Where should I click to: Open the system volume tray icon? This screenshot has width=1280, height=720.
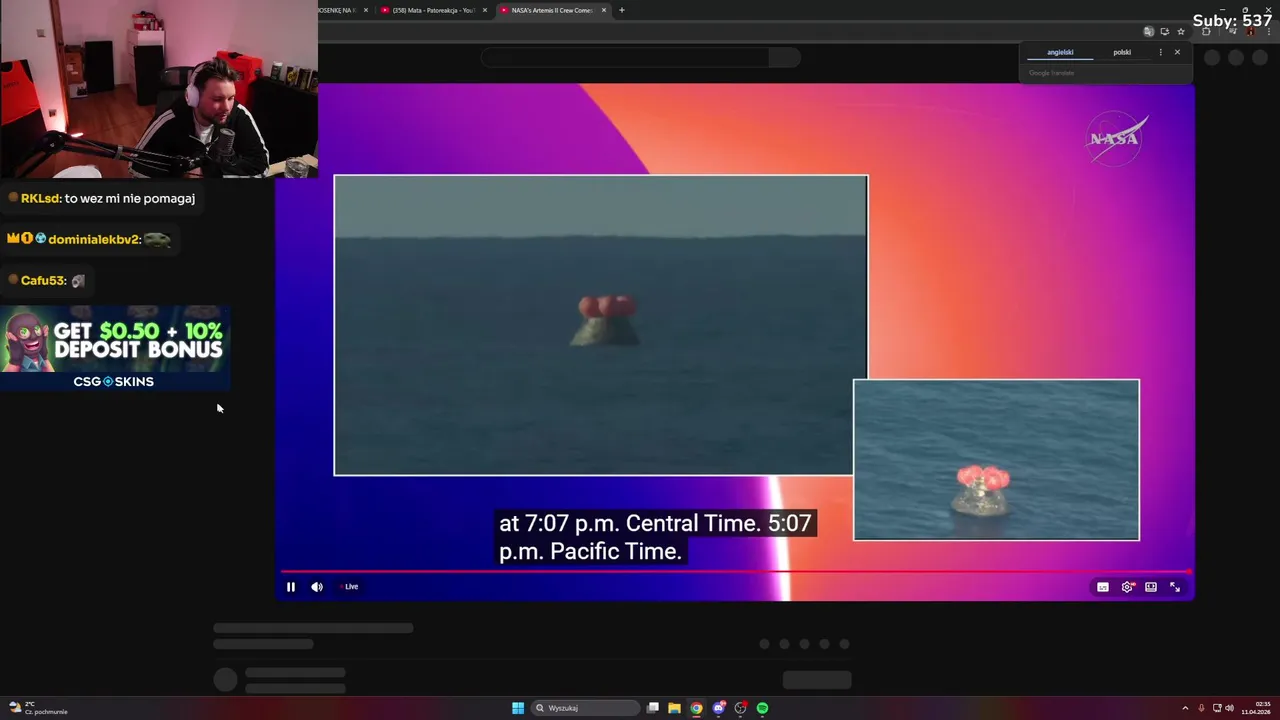[x=1229, y=708]
